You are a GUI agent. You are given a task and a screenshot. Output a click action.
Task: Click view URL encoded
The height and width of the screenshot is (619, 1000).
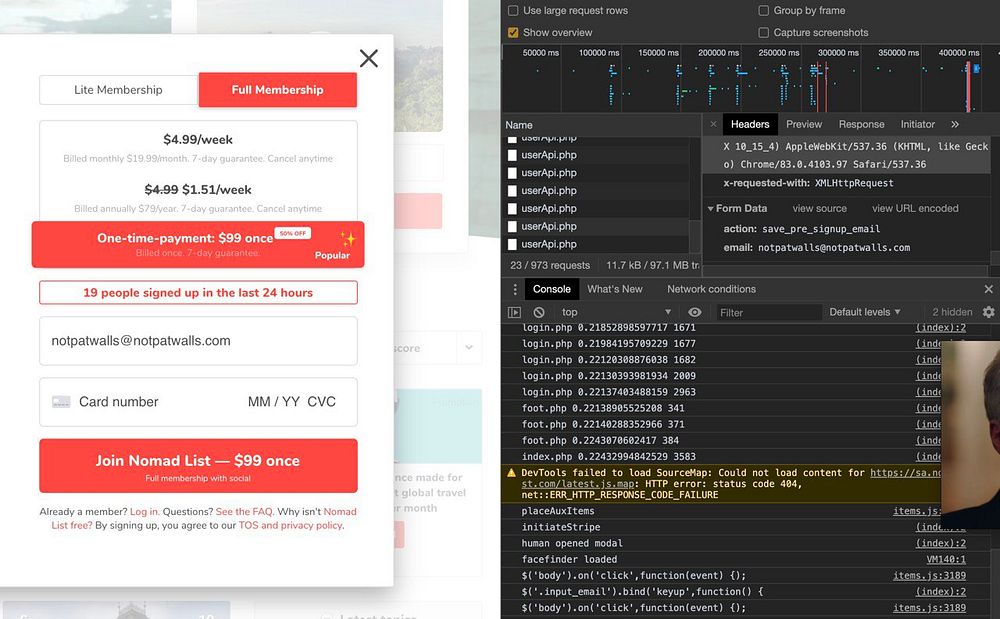pyautogui.click(x=915, y=208)
